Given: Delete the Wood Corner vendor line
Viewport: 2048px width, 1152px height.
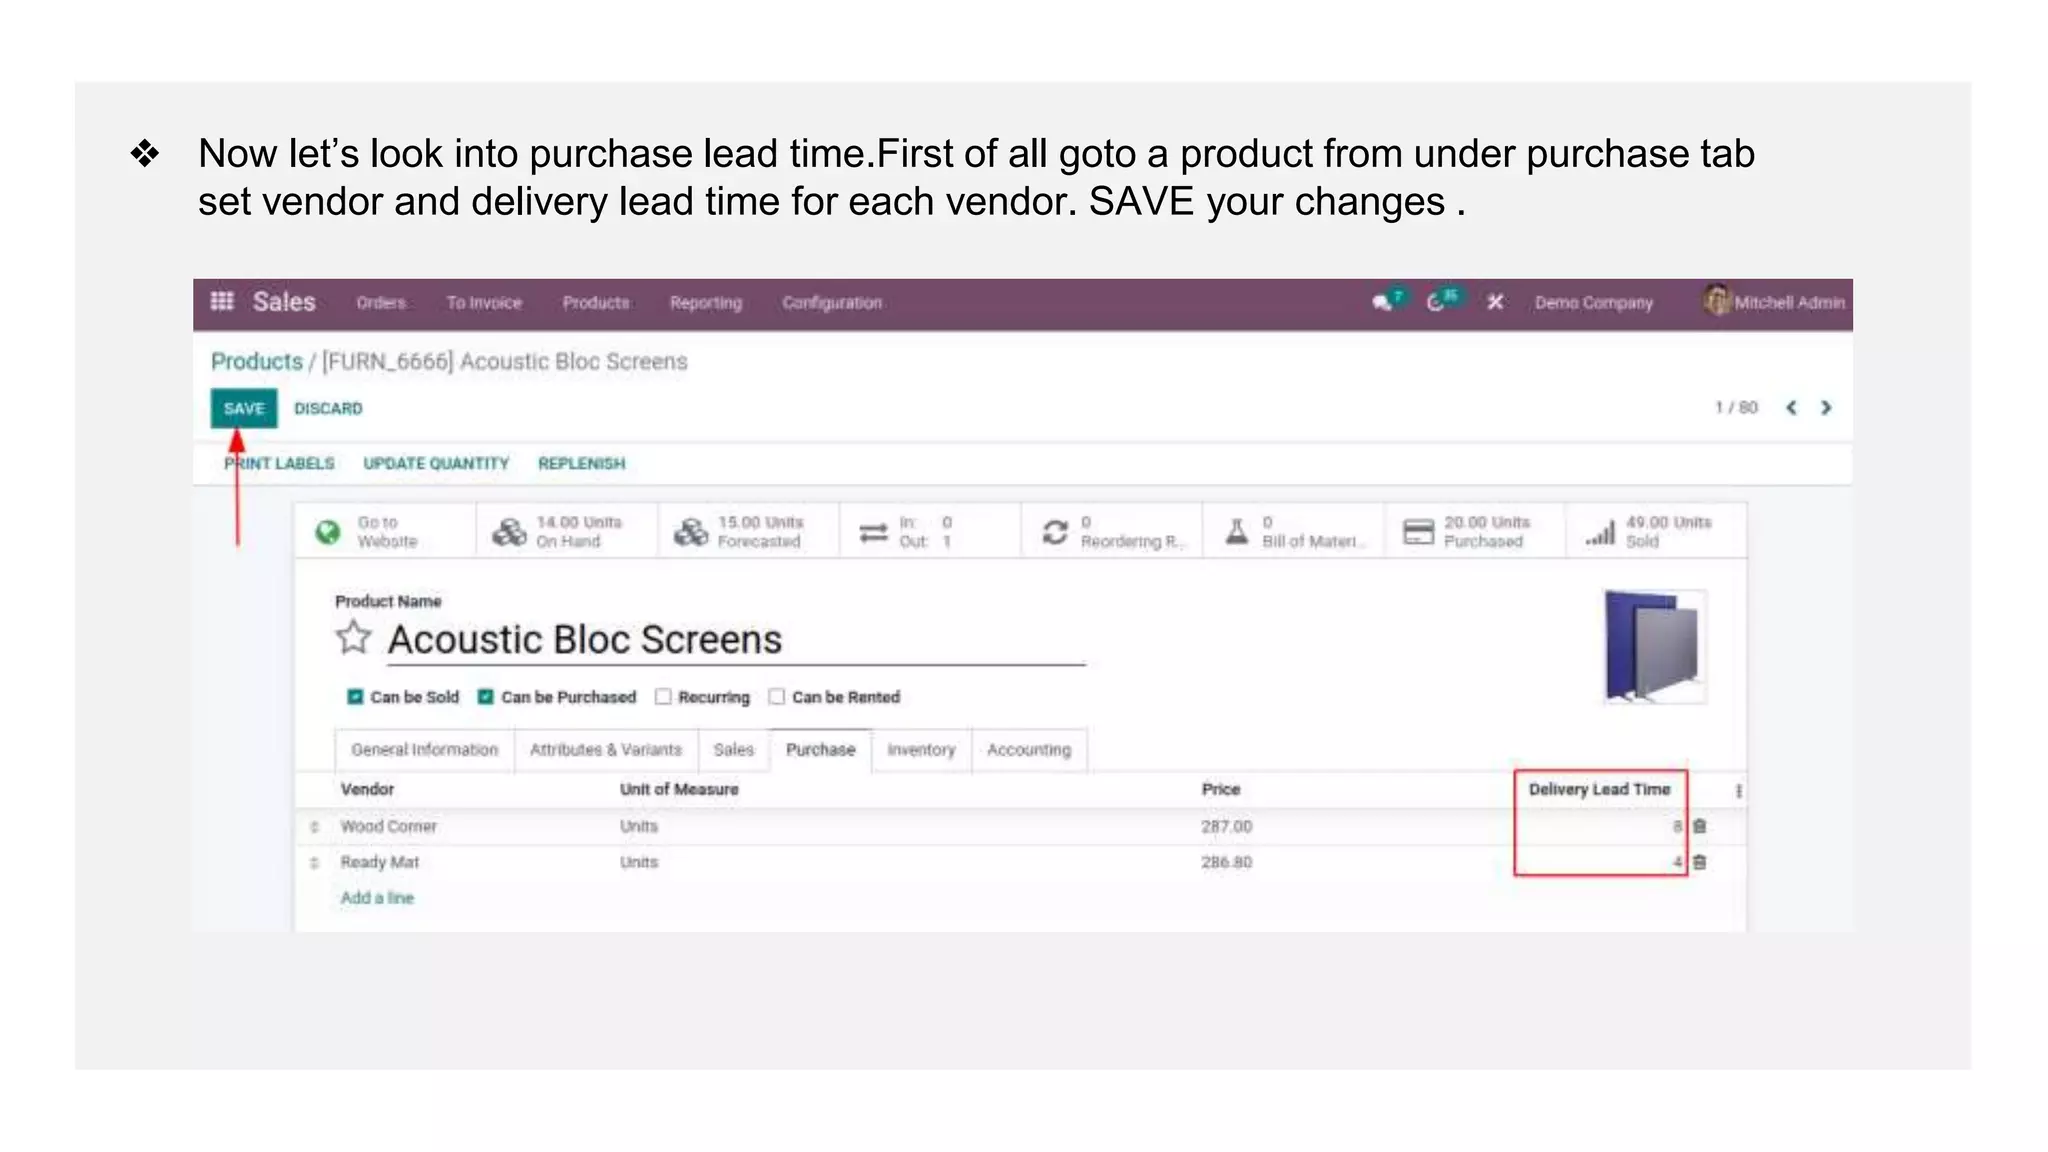Looking at the screenshot, I should tap(1700, 826).
